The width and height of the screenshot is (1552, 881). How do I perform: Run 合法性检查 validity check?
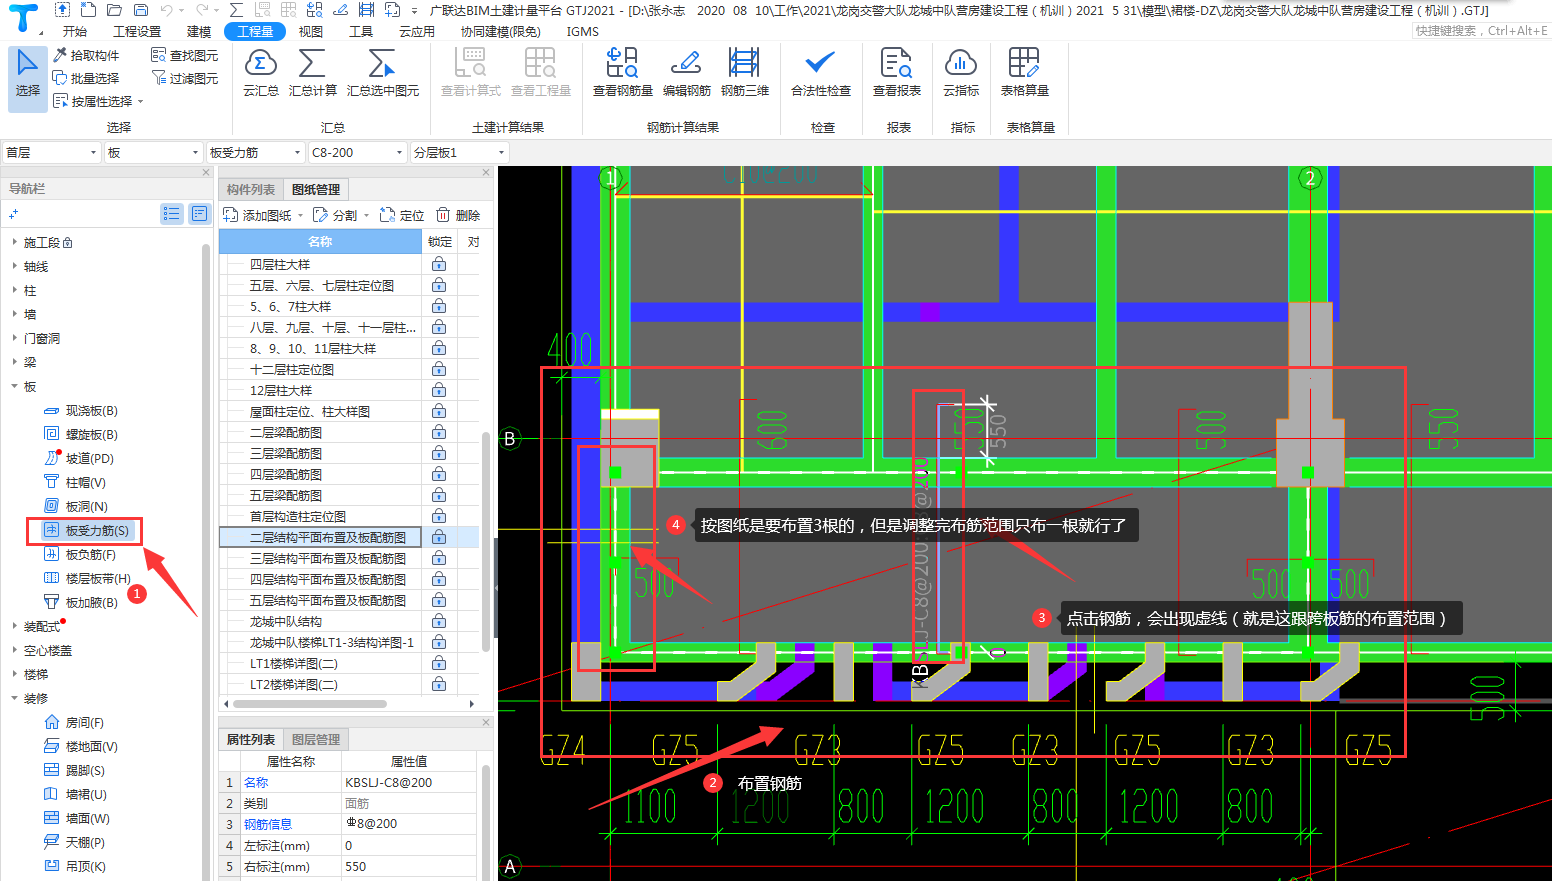(x=820, y=73)
